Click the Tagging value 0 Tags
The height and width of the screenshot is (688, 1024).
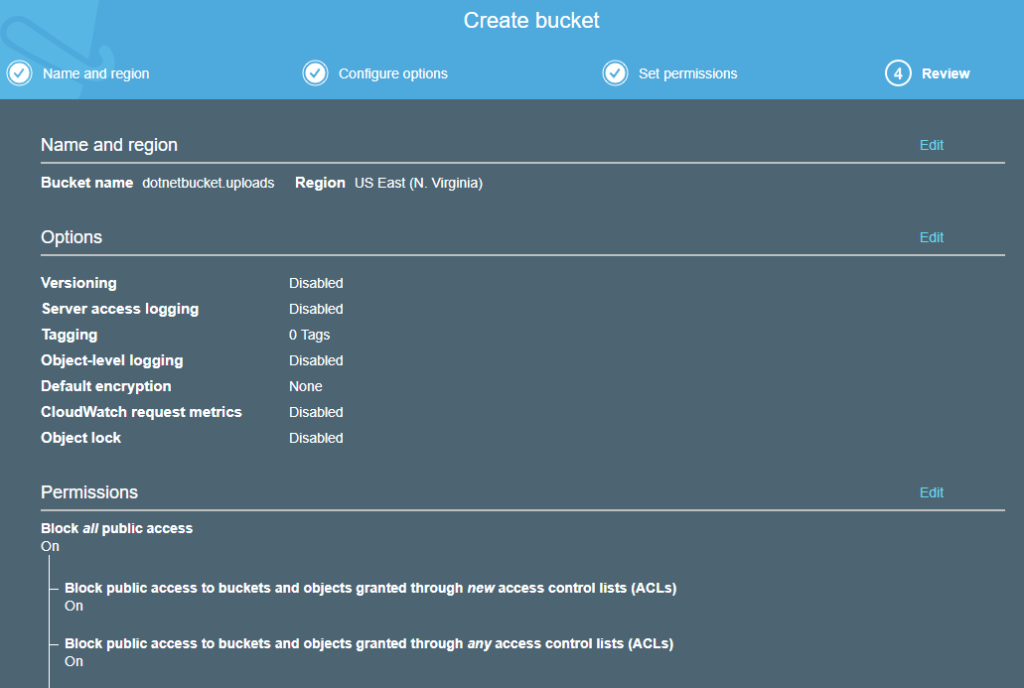click(x=310, y=335)
